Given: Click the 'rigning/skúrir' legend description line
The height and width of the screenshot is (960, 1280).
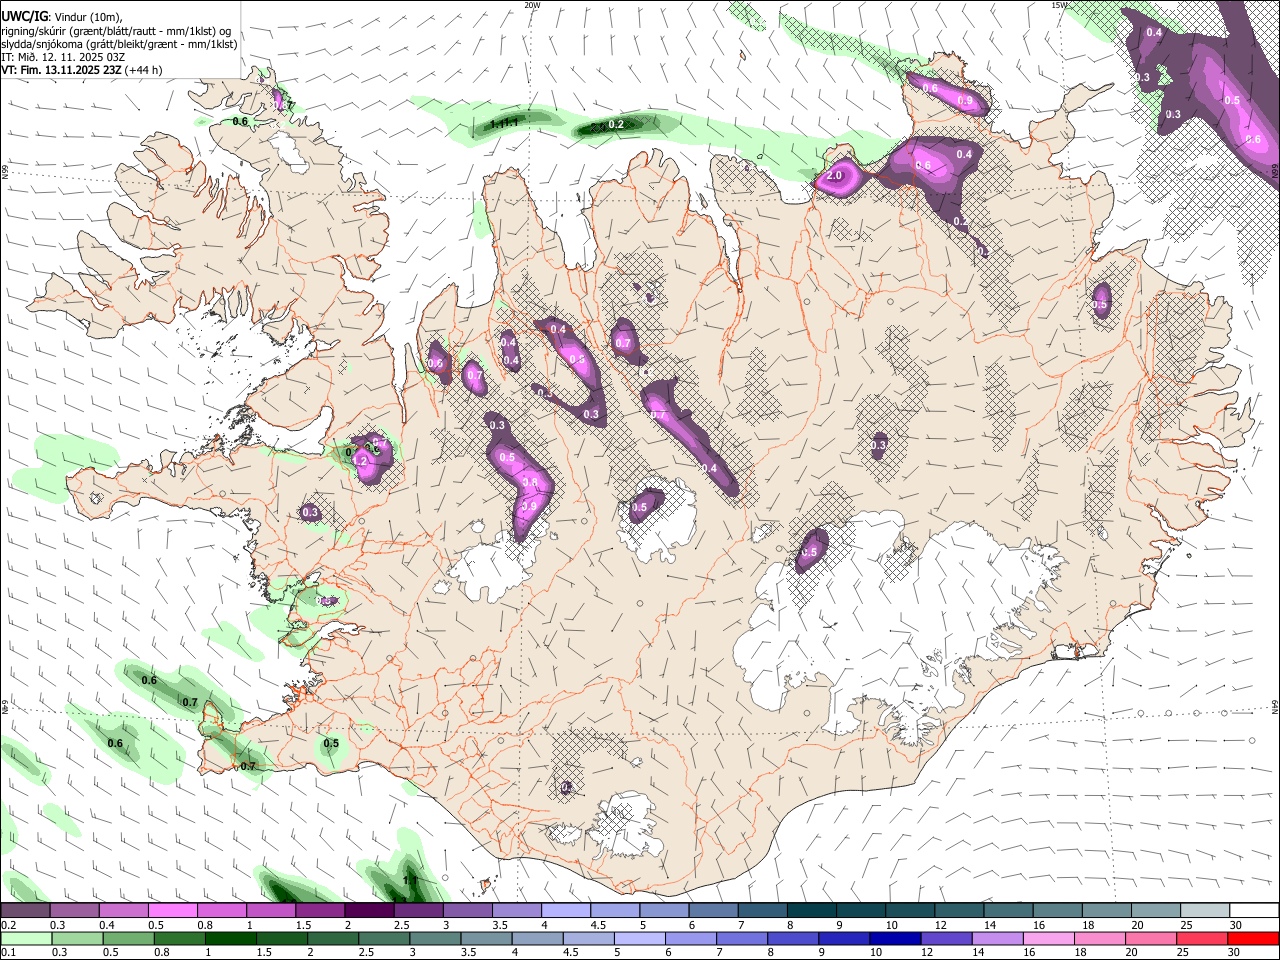Looking at the screenshot, I should (116, 30).
